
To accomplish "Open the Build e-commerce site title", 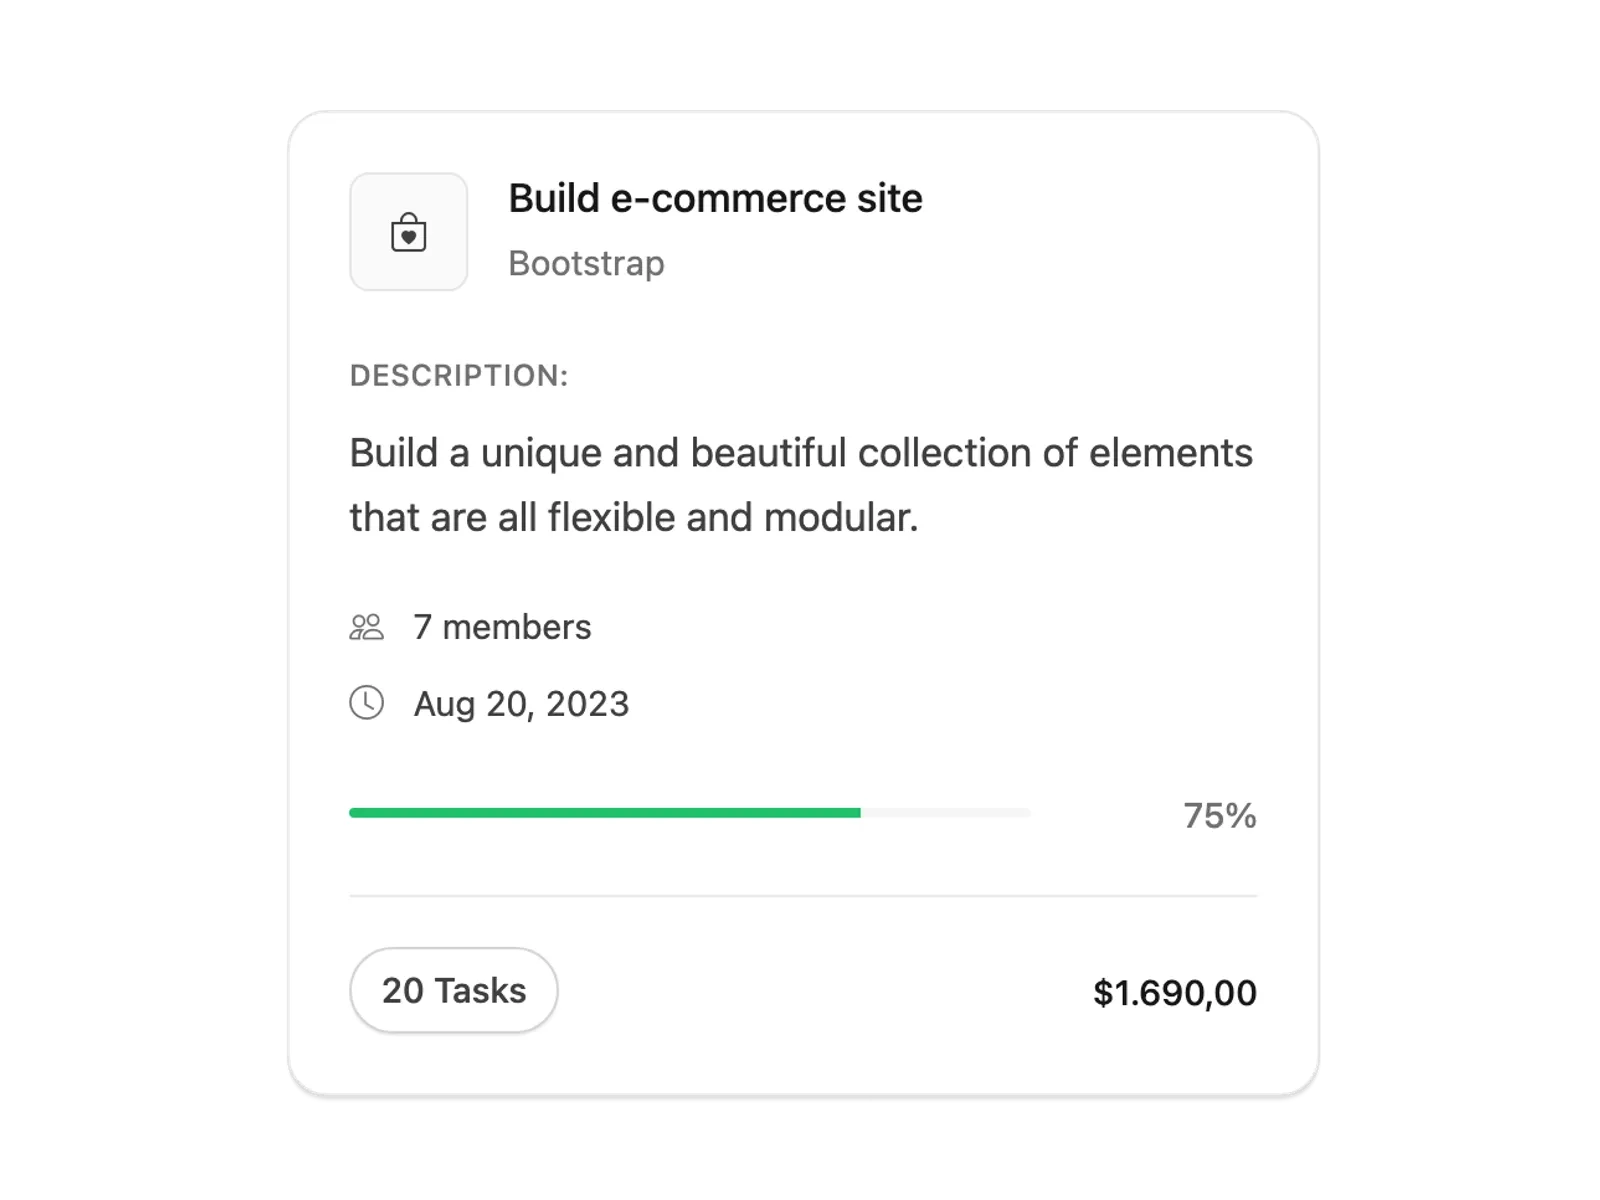I will (x=715, y=198).
